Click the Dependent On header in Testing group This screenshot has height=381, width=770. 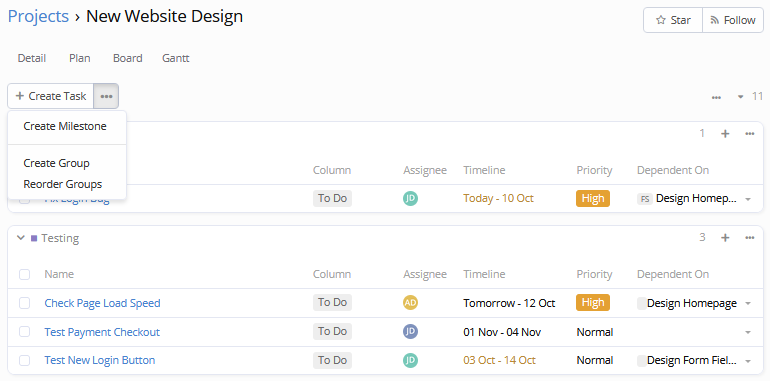[673, 274]
